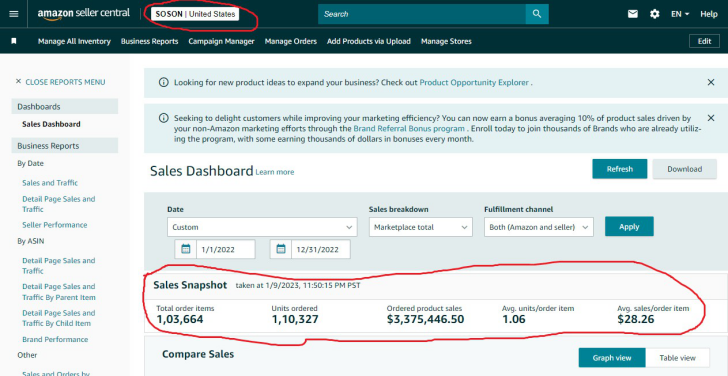Screen dimensions: 728x376
Task: Open Brand Performance report
Action: (55, 339)
